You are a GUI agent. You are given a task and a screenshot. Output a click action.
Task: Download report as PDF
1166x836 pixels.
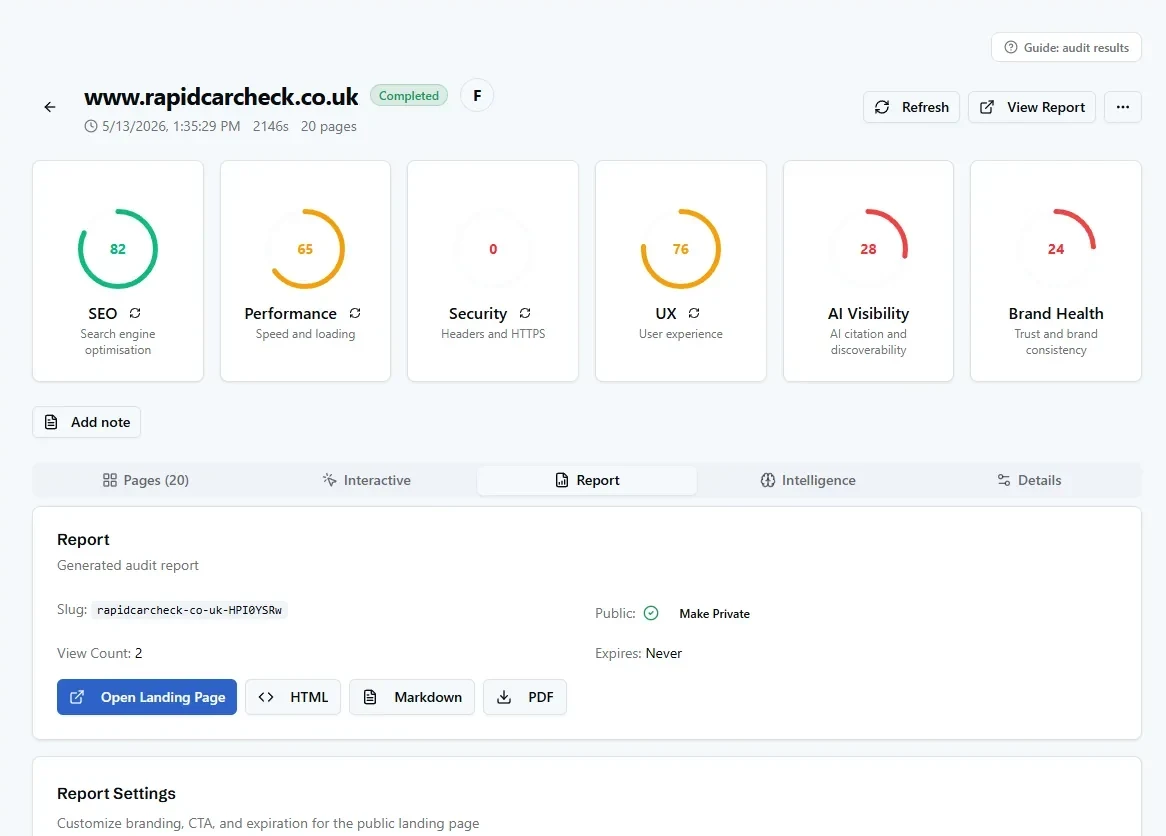525,697
